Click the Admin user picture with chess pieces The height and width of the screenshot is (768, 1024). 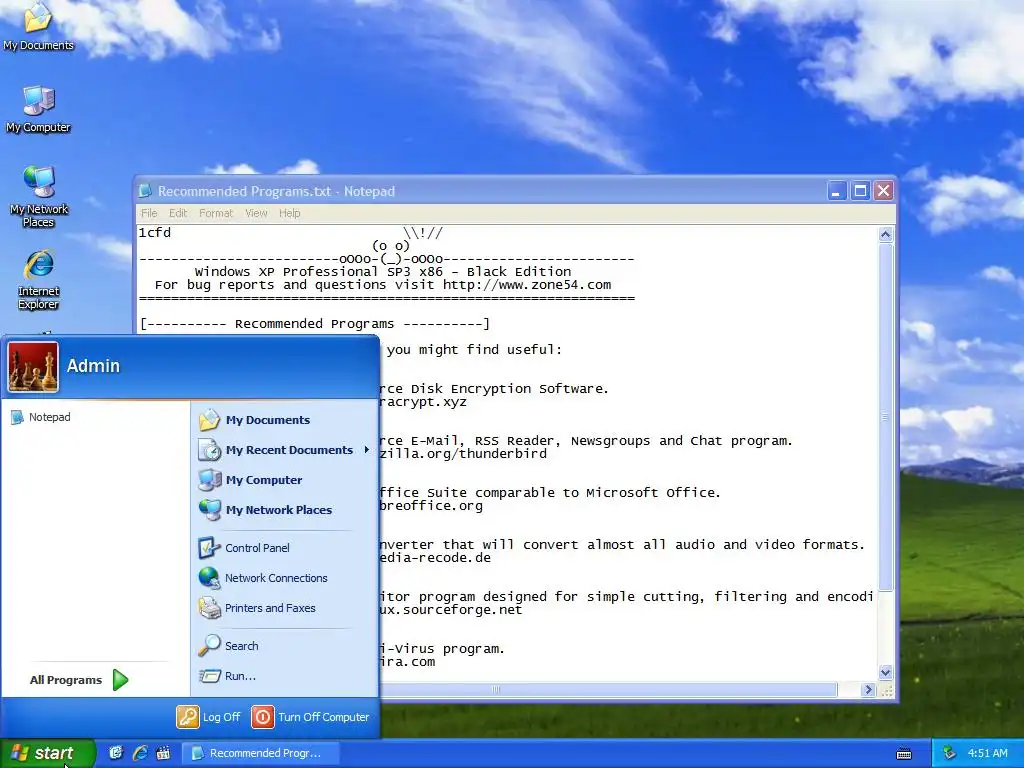point(33,366)
